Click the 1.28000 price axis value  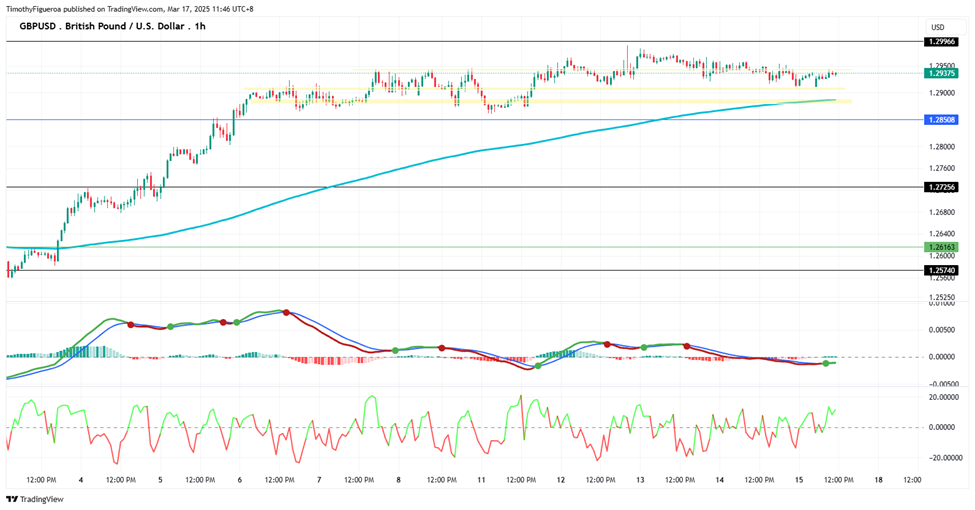coord(941,147)
